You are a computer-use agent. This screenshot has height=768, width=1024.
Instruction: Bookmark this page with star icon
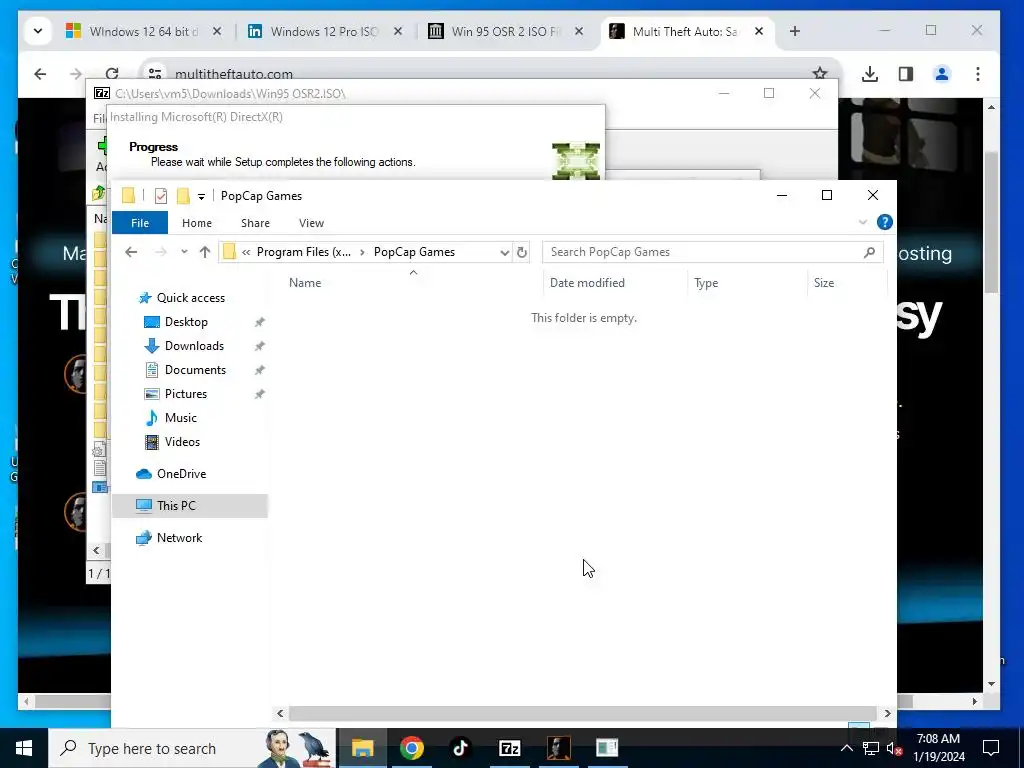point(820,74)
